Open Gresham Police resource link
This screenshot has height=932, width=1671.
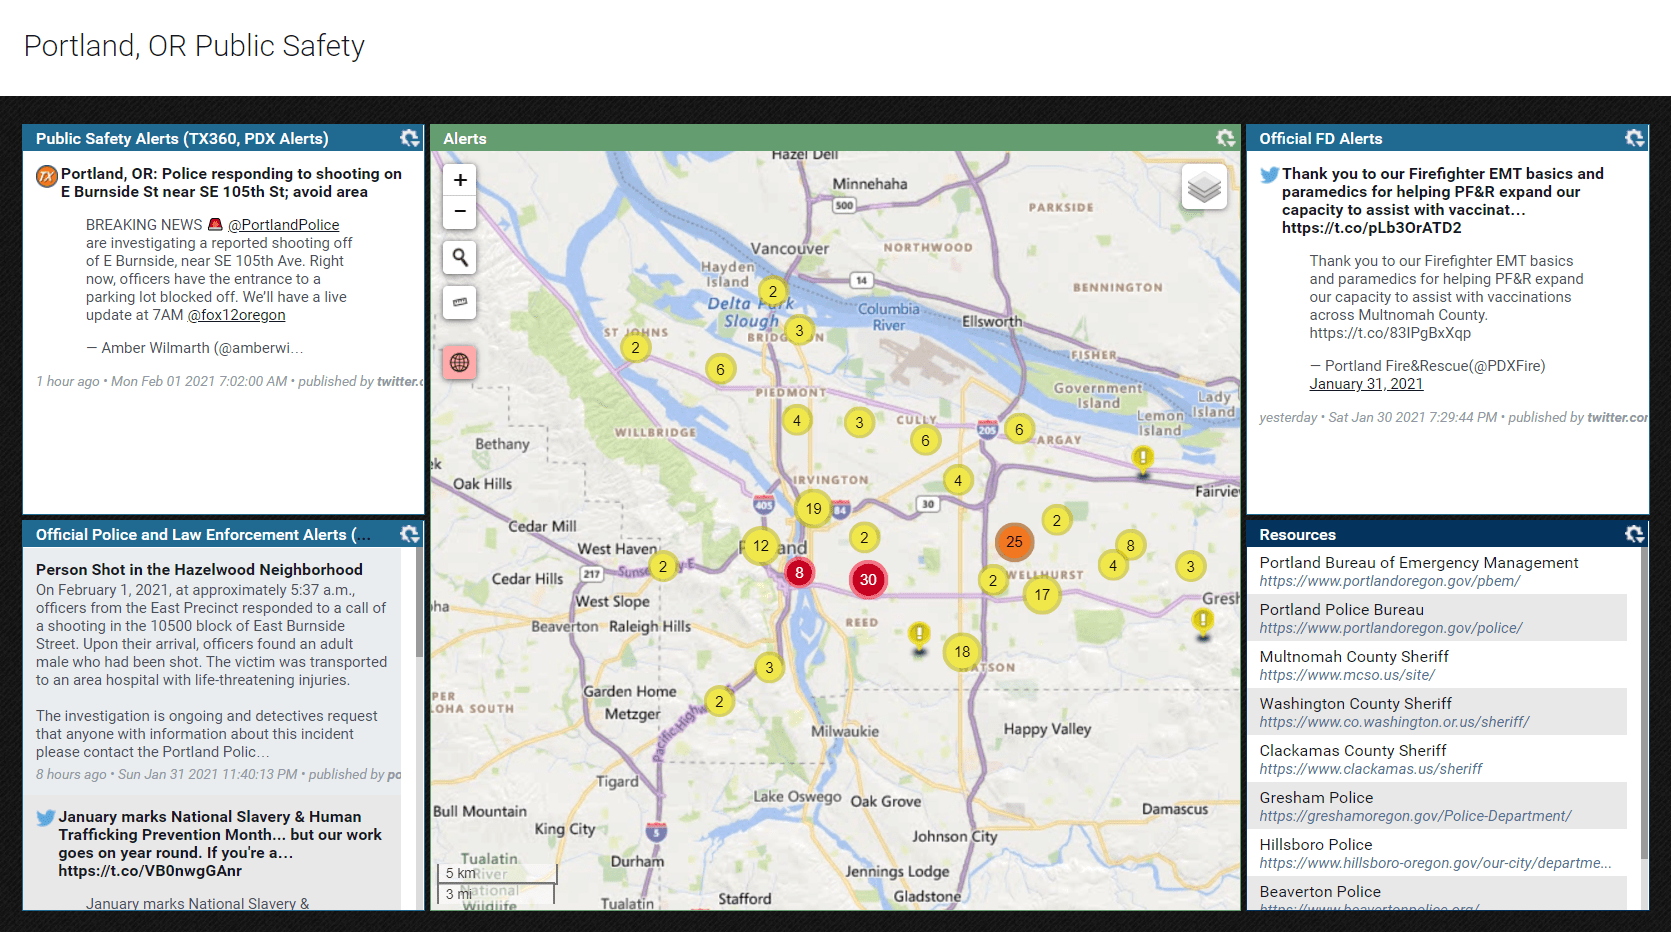point(1434,806)
